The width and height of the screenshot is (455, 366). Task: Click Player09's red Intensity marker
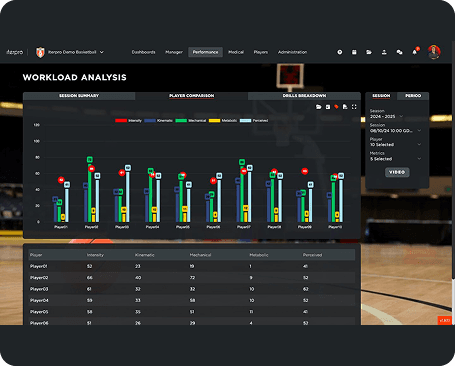click(x=304, y=171)
